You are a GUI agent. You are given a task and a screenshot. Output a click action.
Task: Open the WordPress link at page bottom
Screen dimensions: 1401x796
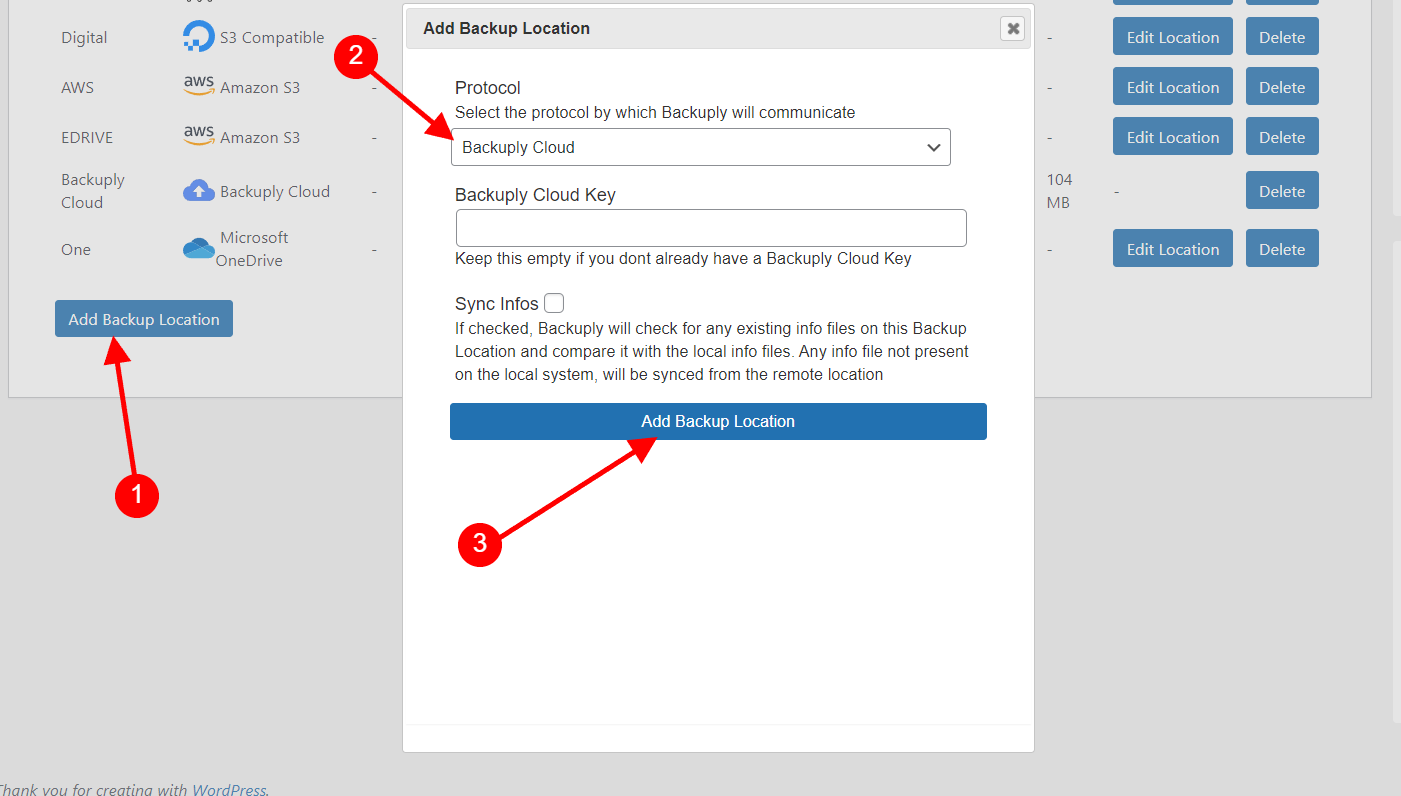click(x=231, y=789)
